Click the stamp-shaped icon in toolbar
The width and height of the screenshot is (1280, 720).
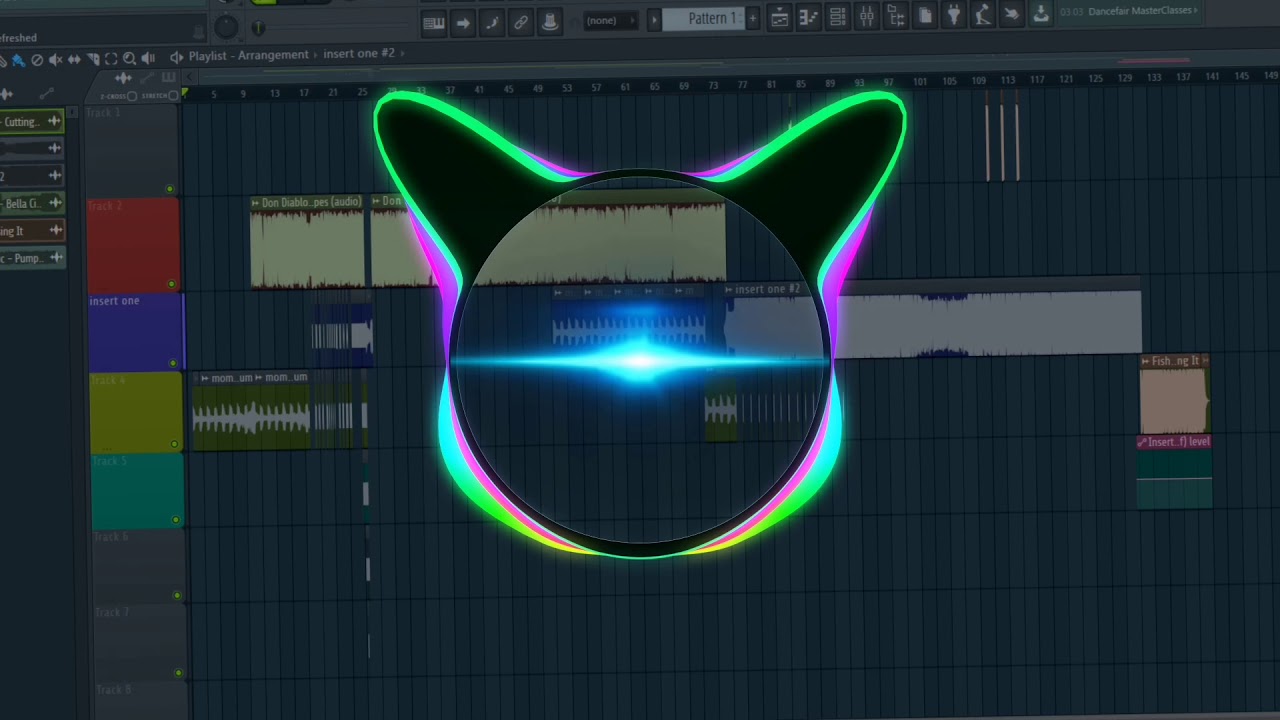tap(549, 21)
